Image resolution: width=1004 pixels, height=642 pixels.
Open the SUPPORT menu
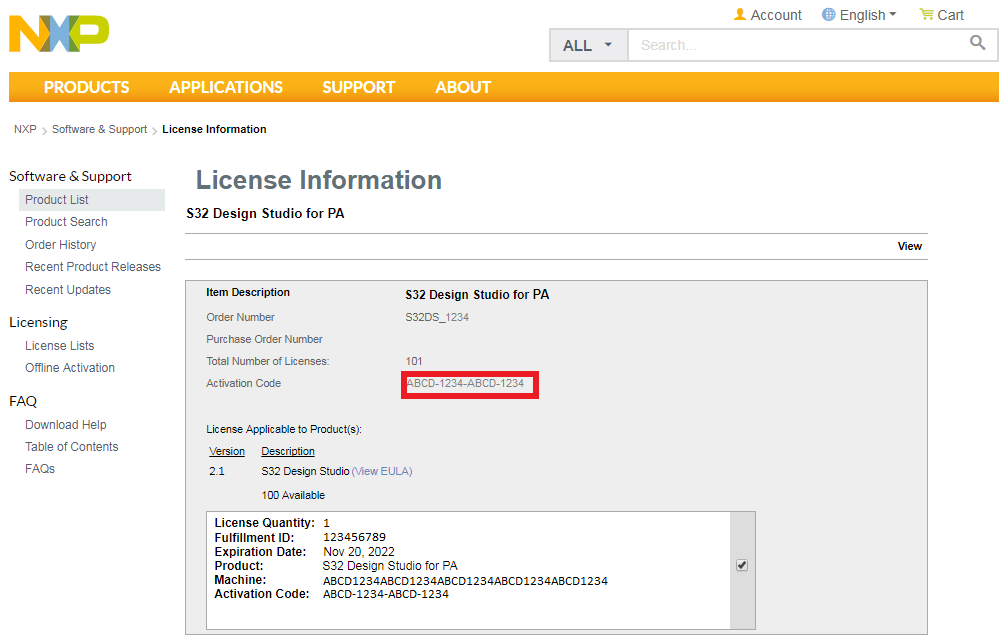358,87
